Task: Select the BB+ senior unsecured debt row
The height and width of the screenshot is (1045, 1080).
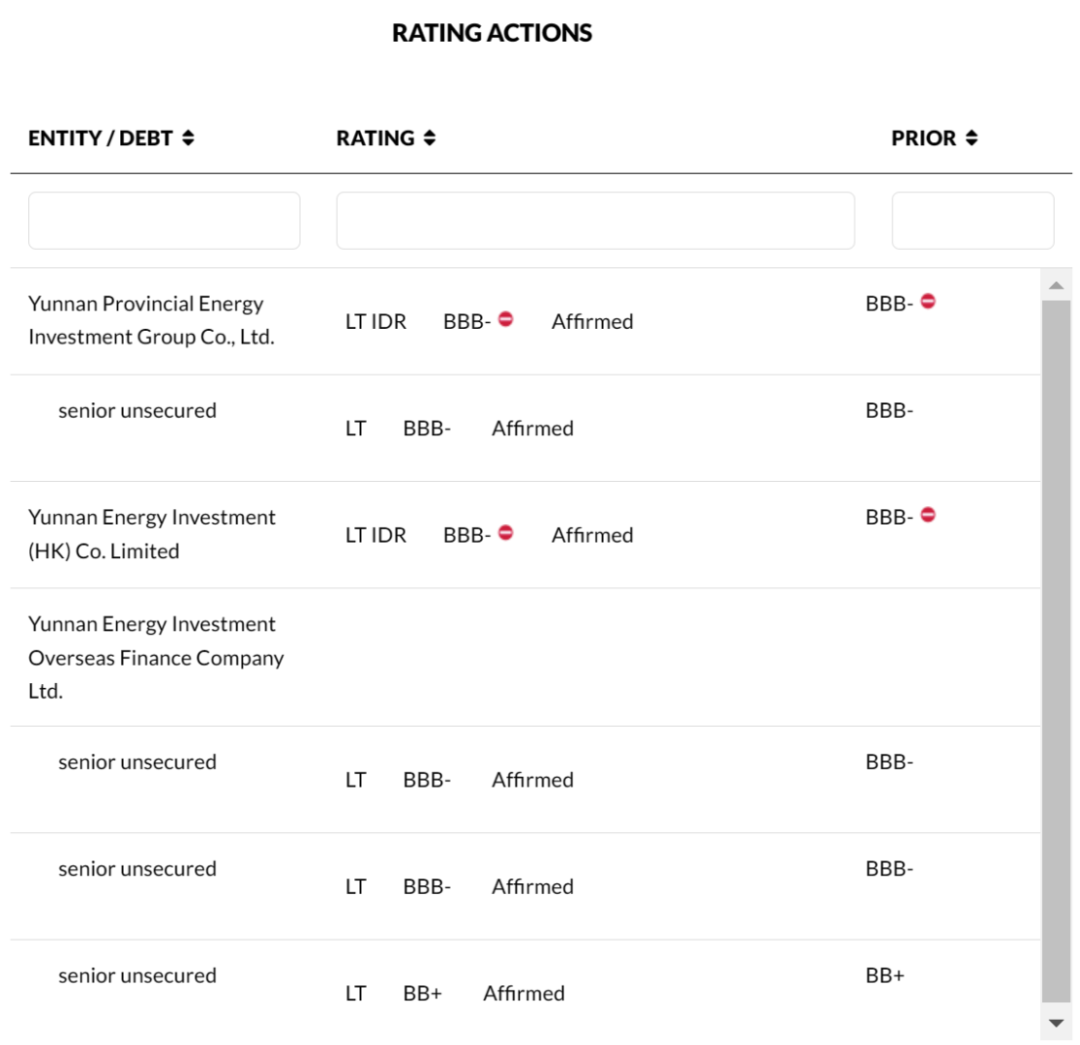Action: (x=137, y=976)
